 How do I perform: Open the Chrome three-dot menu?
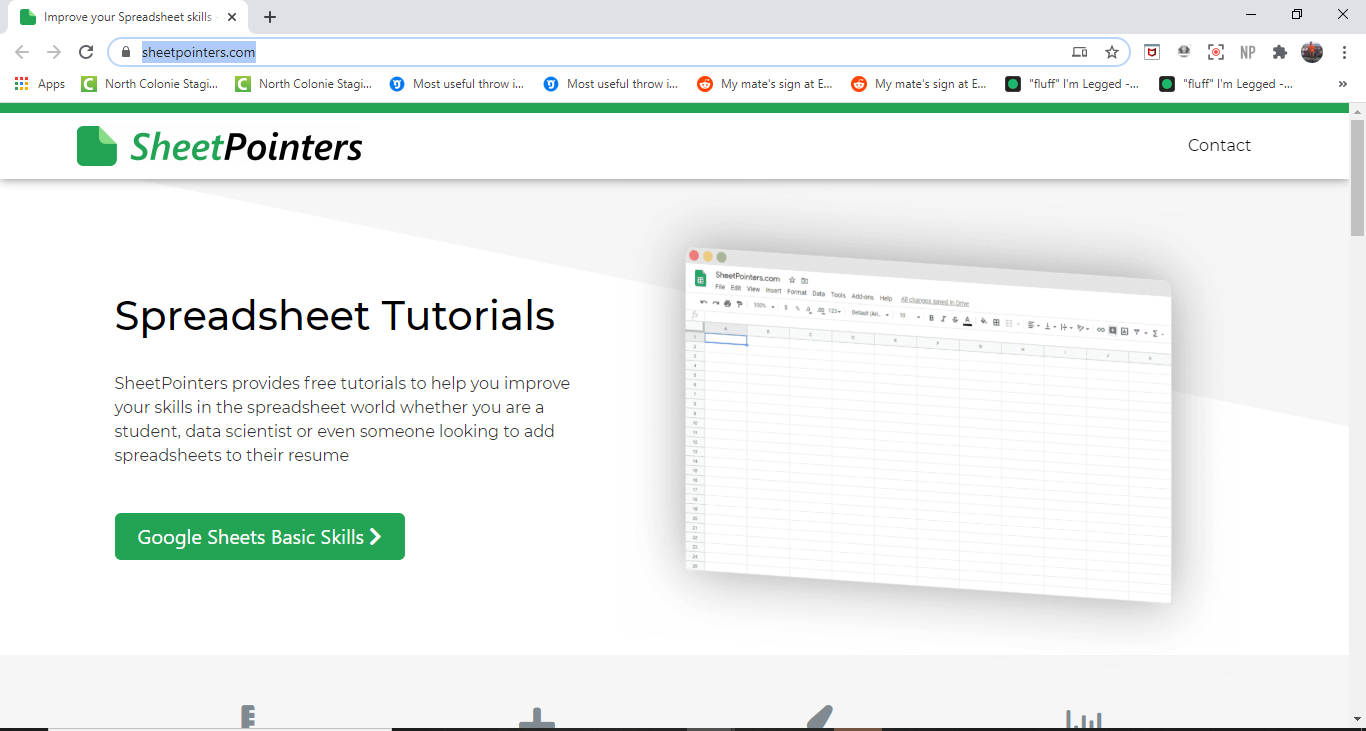(x=1344, y=52)
